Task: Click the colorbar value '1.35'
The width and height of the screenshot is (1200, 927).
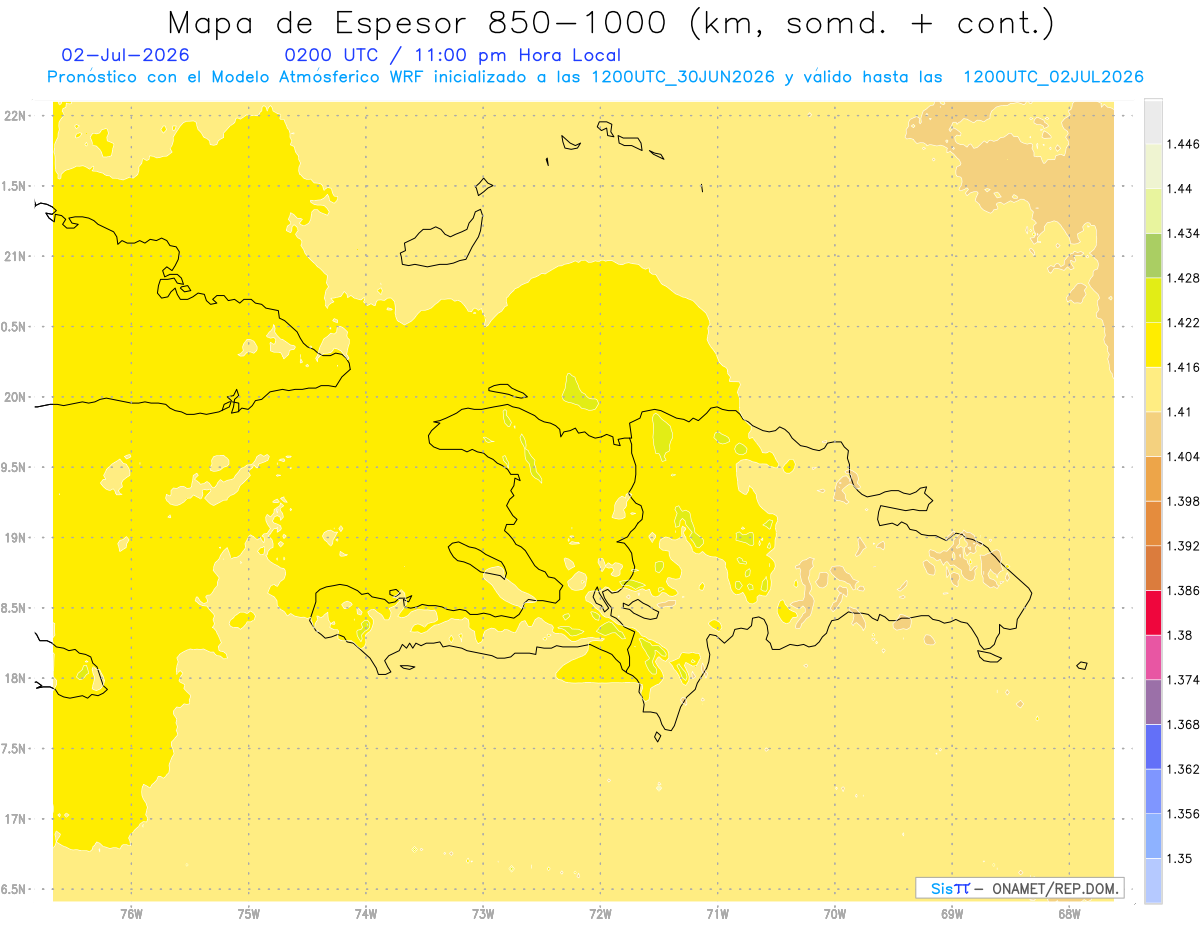Action: 1180,858
